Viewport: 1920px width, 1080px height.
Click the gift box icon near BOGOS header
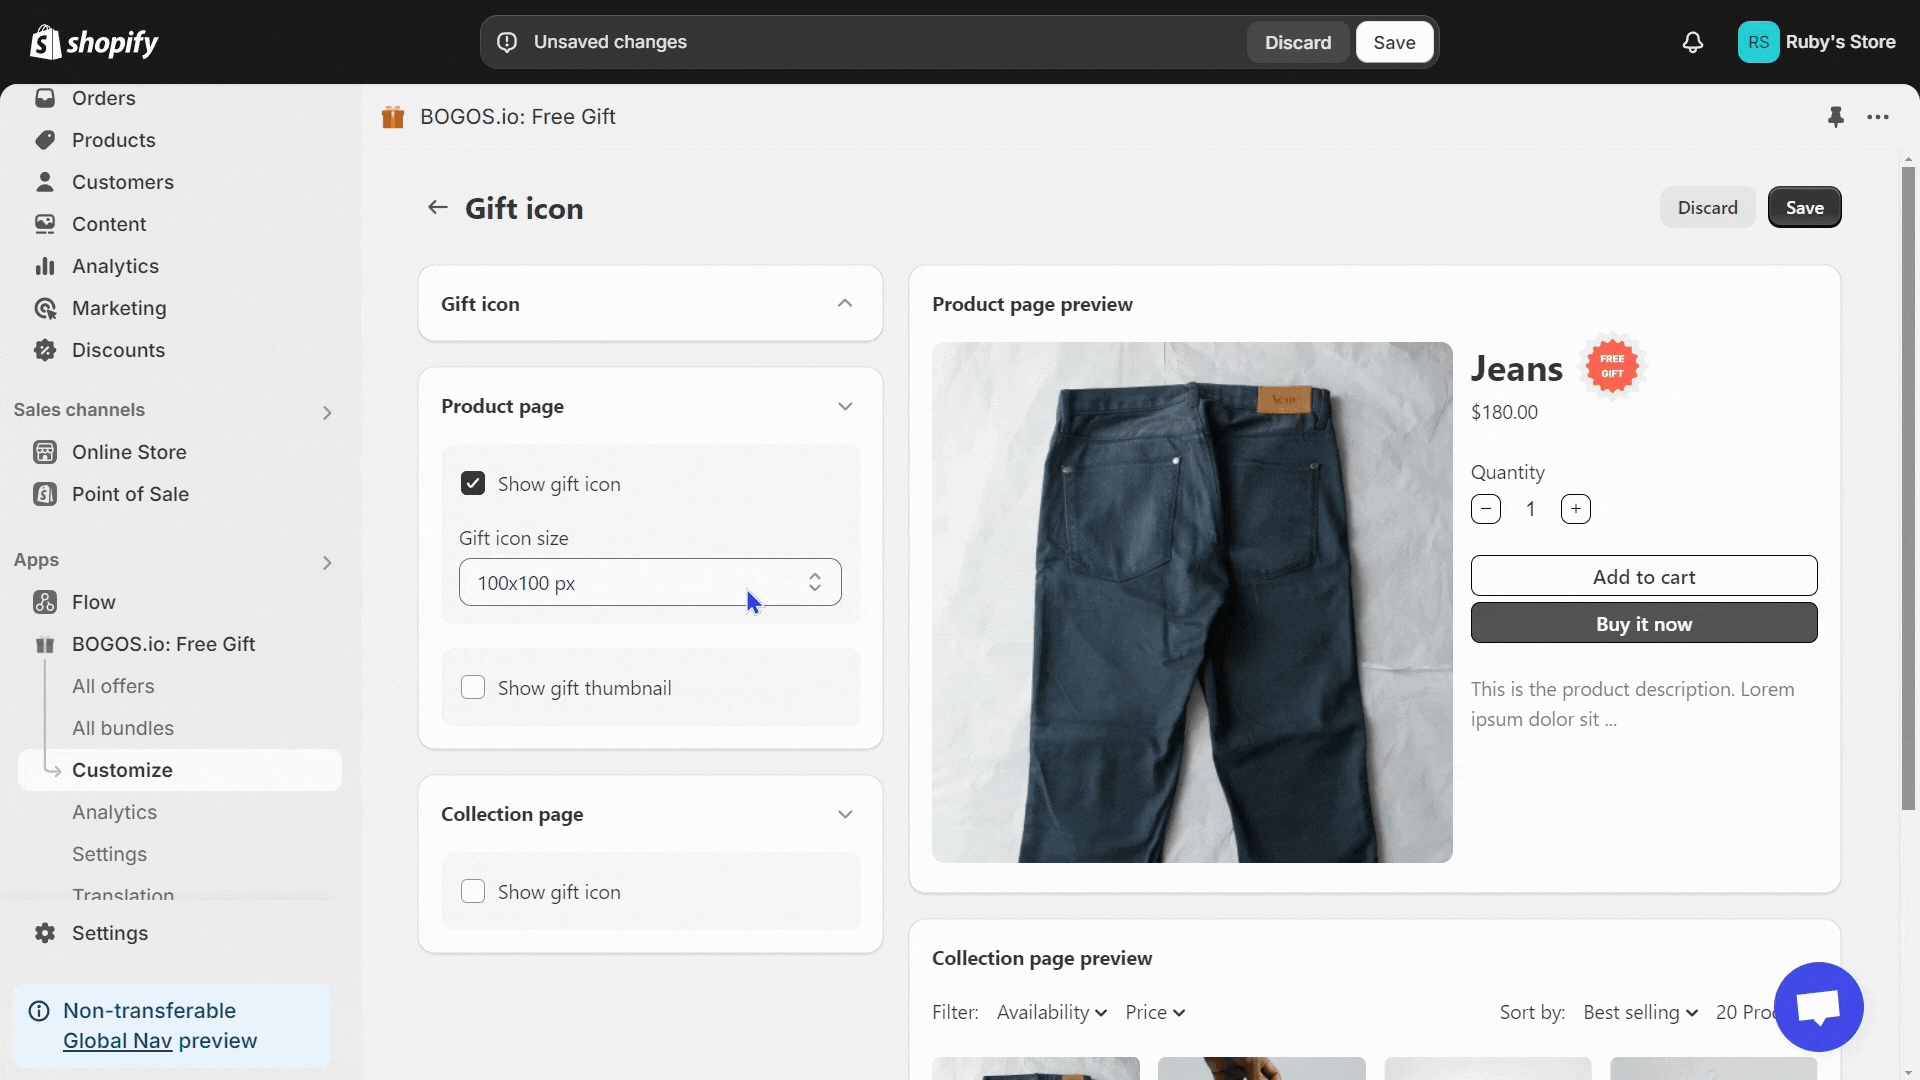[392, 117]
